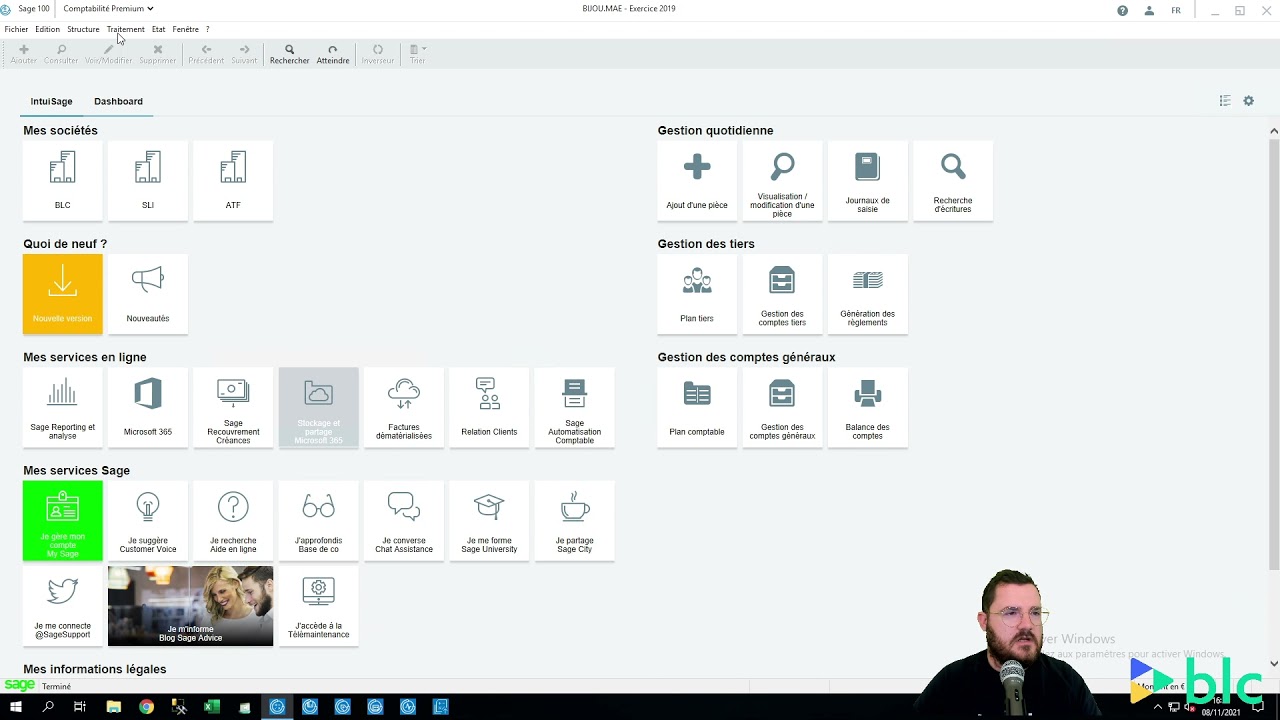The image size is (1280, 720).
Task: Expand the Trier toolbar dropdown
Action: click(x=417, y=54)
